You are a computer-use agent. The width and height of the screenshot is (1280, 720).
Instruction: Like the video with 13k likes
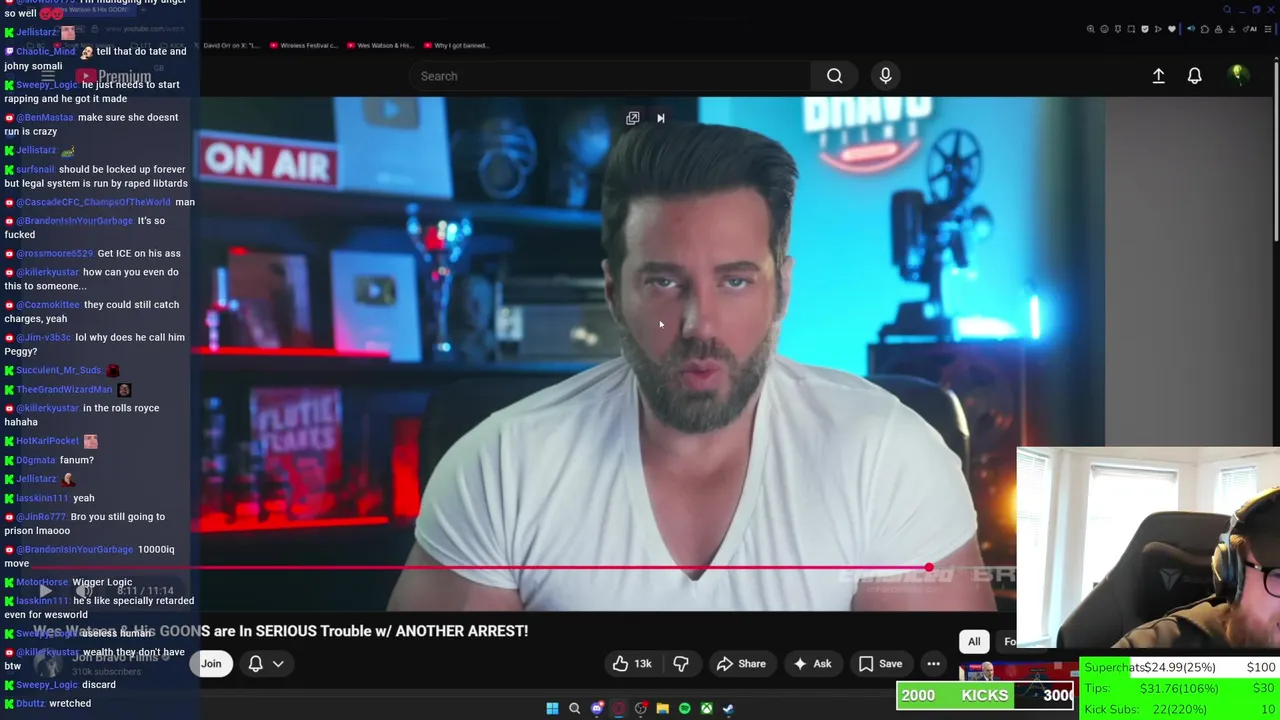(632, 664)
